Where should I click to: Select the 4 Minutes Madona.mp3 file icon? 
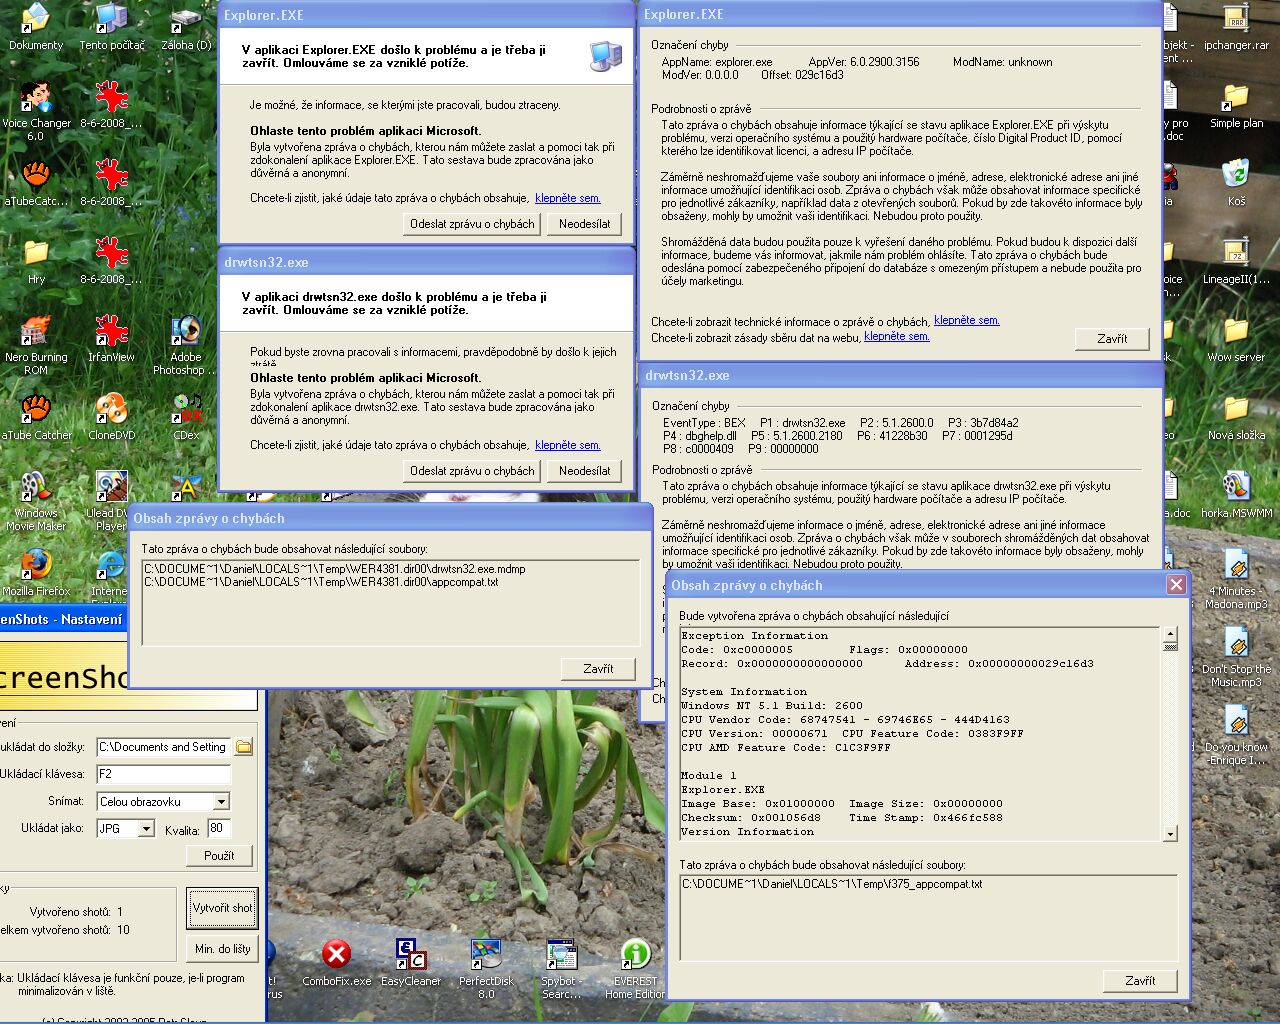point(1236,579)
